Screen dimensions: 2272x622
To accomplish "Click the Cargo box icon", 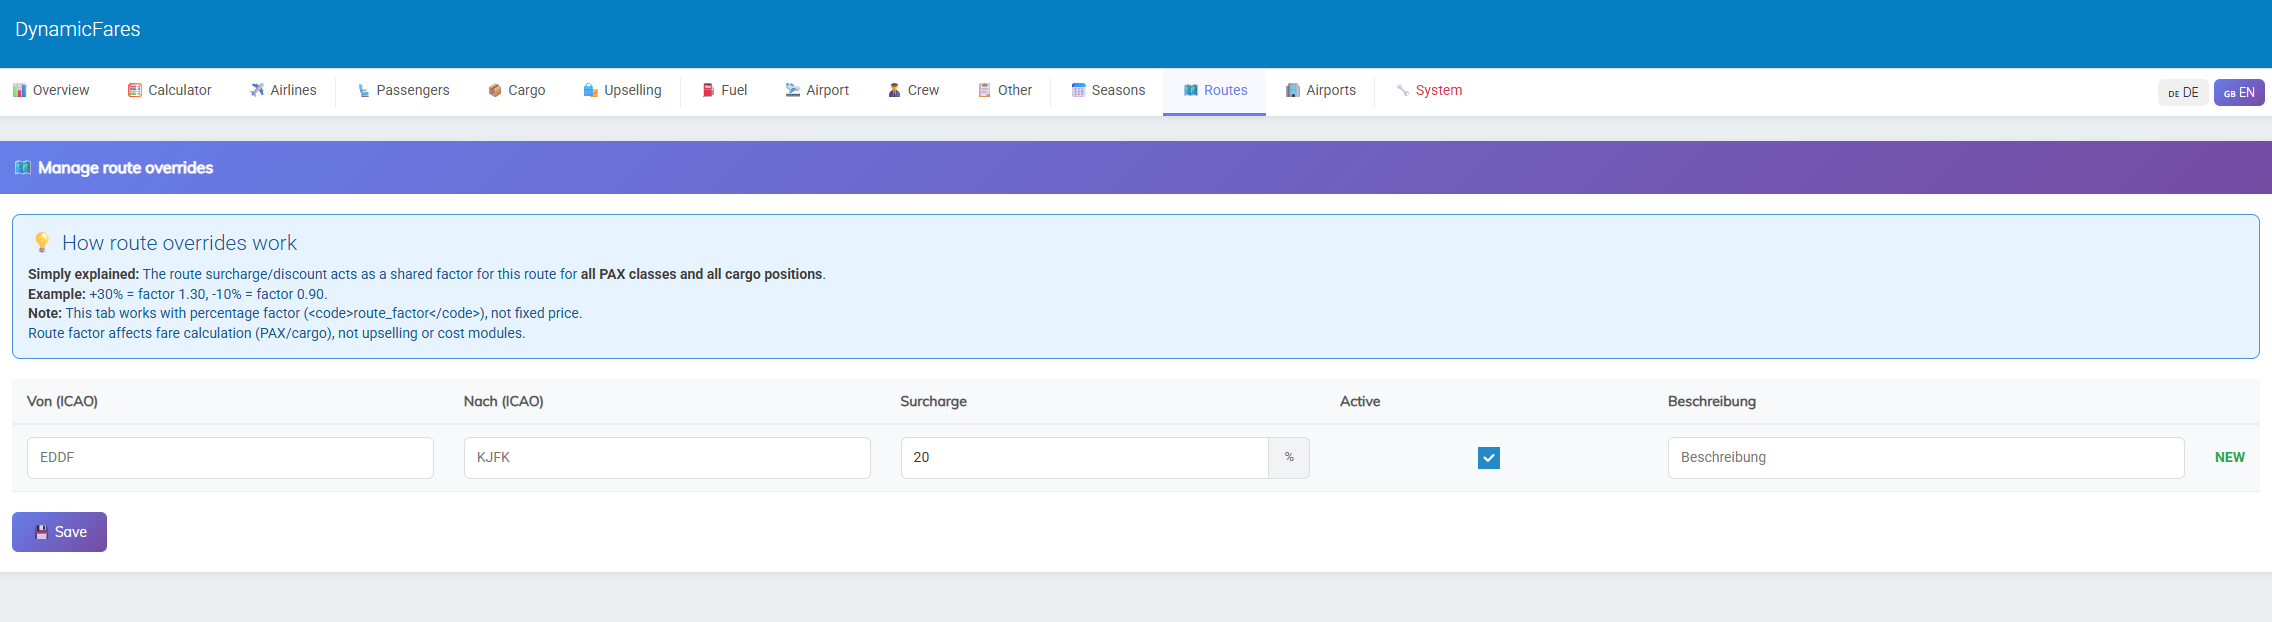I will tap(494, 90).
